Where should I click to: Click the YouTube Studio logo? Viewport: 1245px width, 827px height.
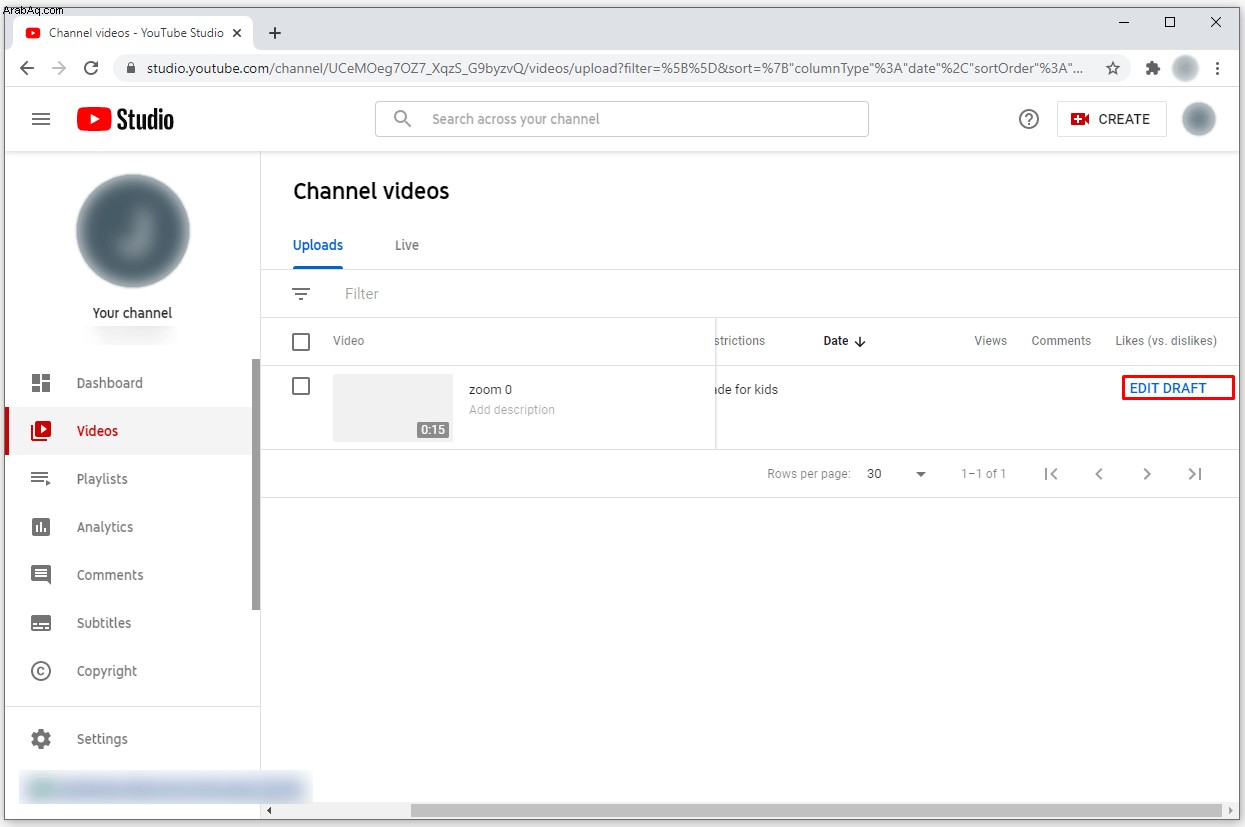[x=125, y=119]
